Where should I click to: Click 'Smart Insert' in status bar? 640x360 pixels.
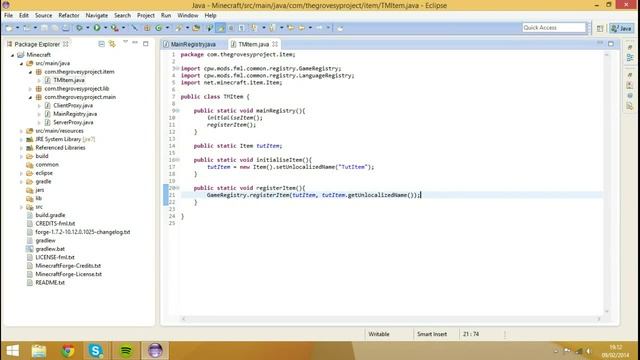click(432, 334)
